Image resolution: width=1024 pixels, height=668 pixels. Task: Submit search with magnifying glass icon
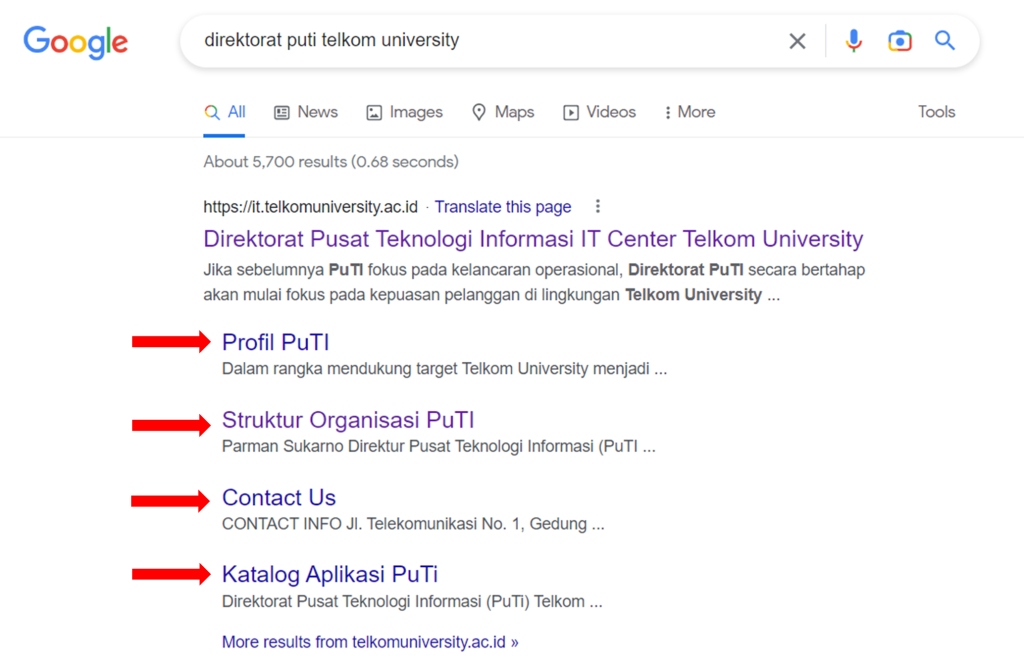pyautogui.click(x=944, y=40)
